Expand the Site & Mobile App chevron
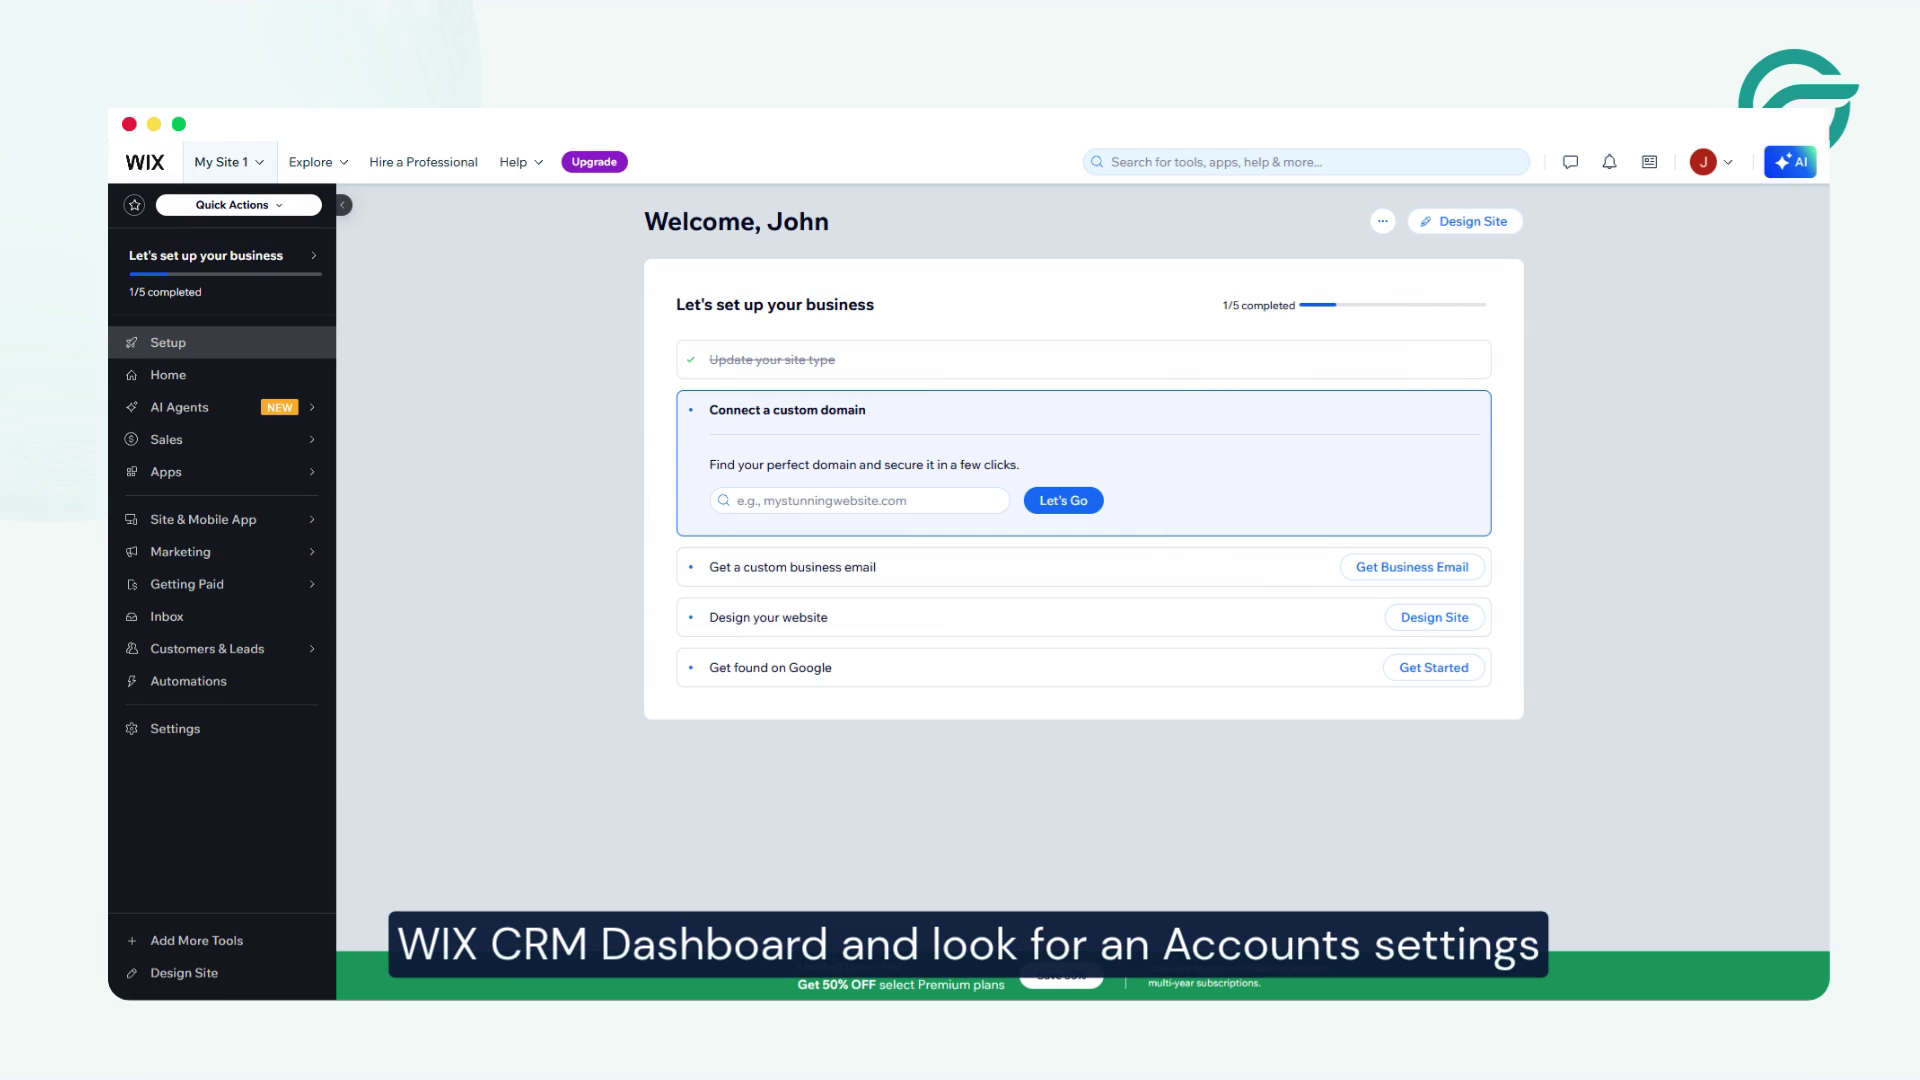The width and height of the screenshot is (1920, 1080). click(312, 520)
